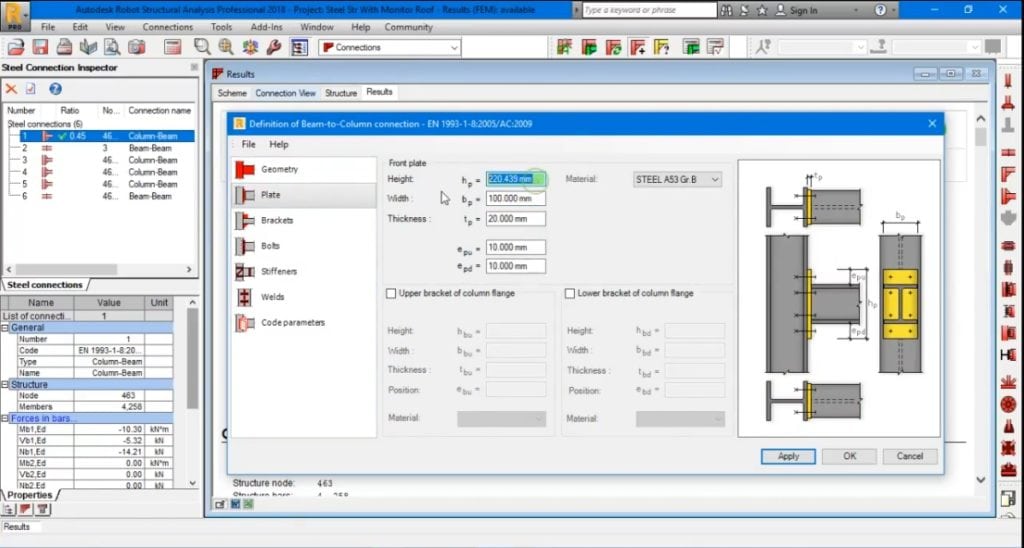Open the Brackets section icon

point(244,221)
